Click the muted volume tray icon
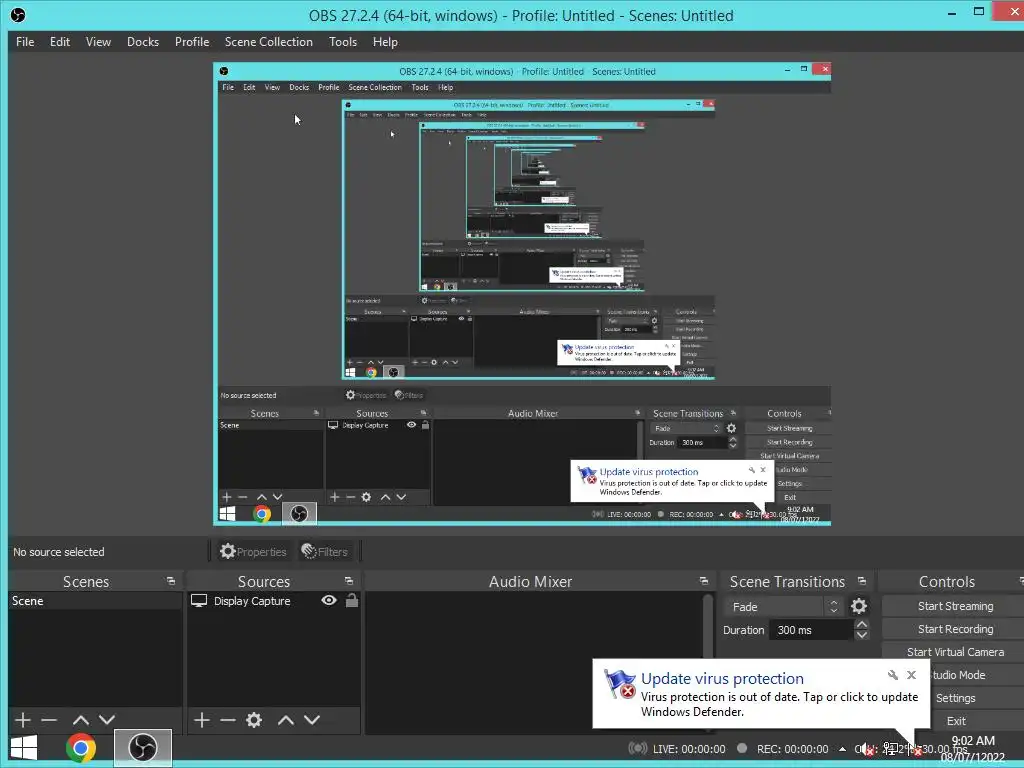The image size is (1024, 768). [865, 750]
